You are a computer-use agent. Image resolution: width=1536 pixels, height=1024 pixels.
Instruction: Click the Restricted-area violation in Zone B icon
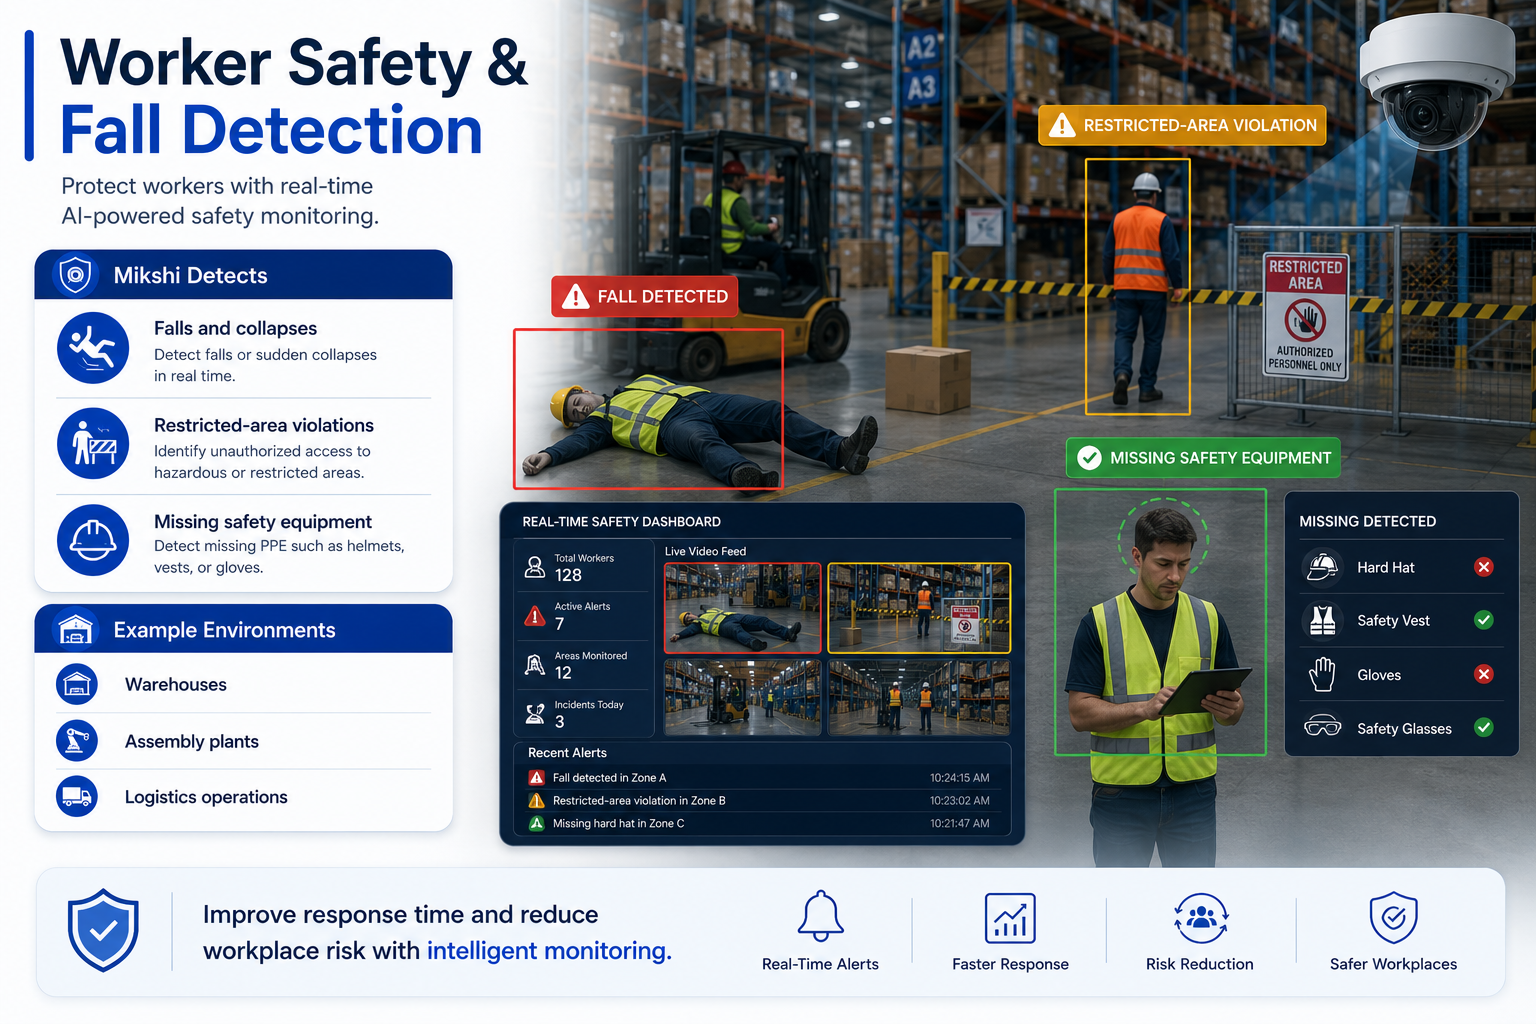click(x=536, y=801)
